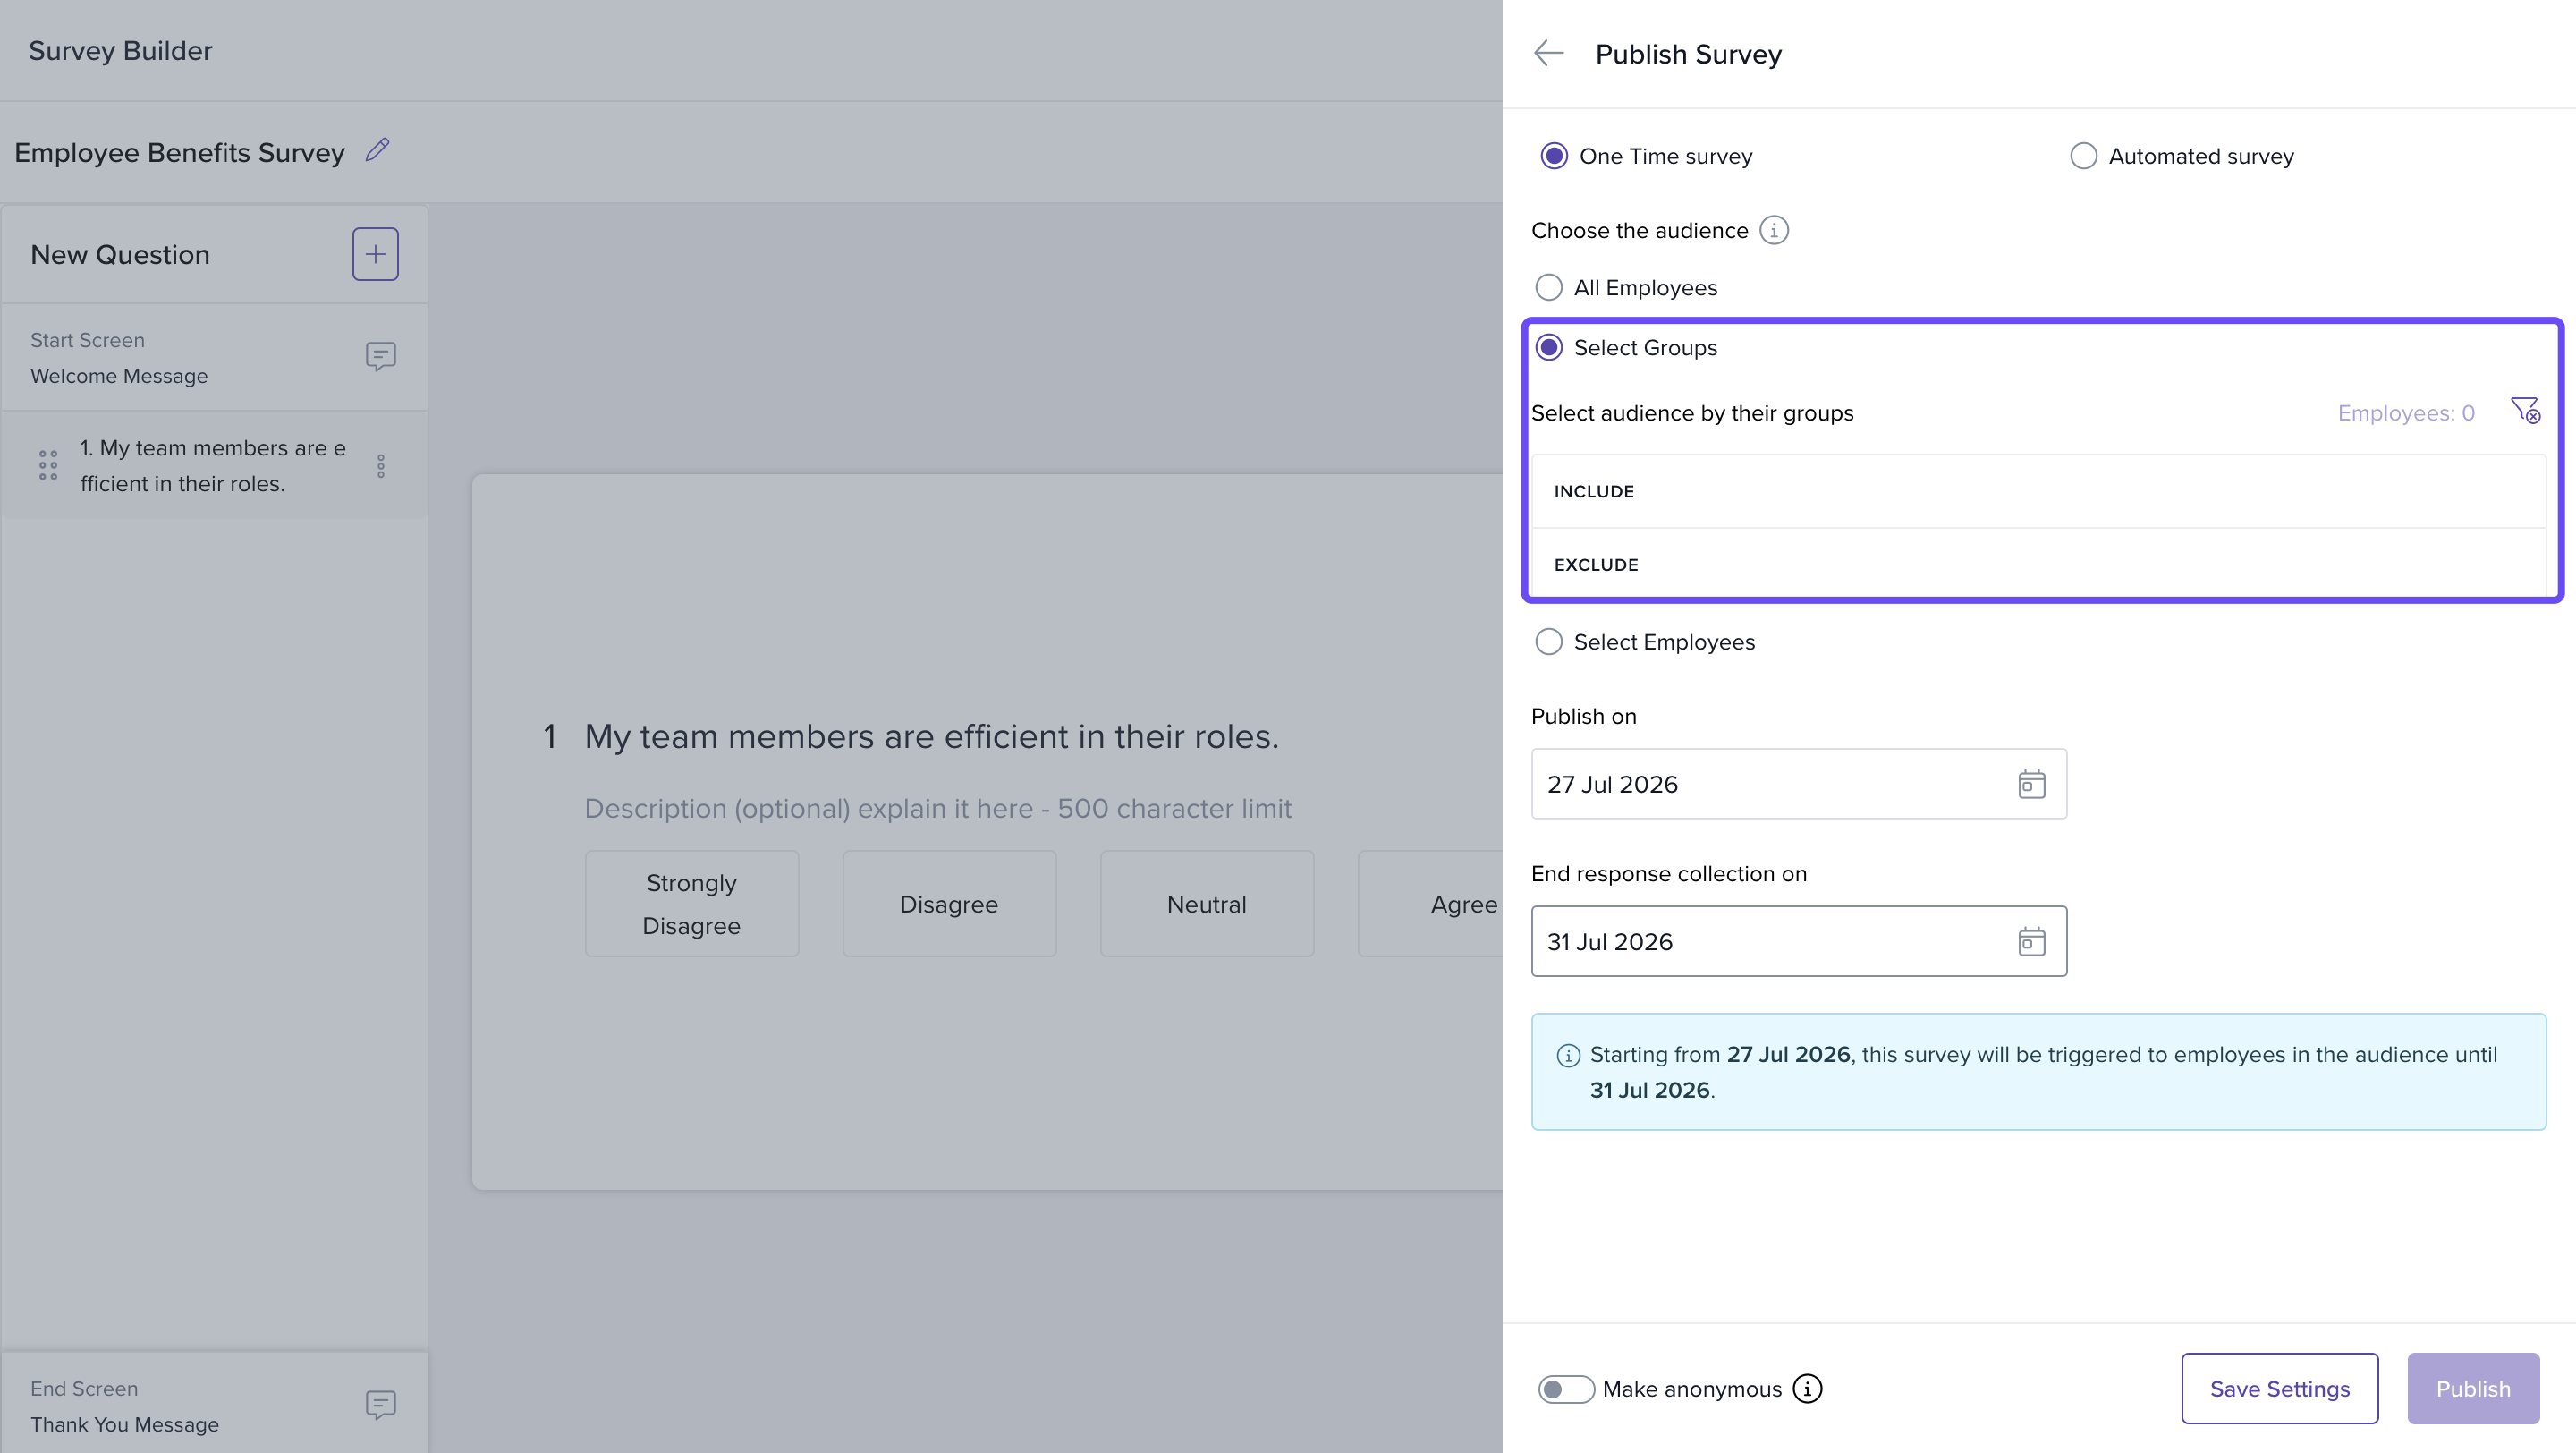The image size is (2576, 1453).
Task: Click the Employees: 0 count label
Action: tap(2405, 413)
